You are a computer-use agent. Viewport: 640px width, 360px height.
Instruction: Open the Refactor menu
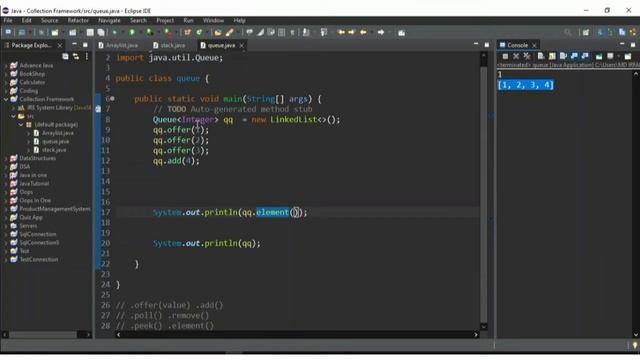click(78, 20)
